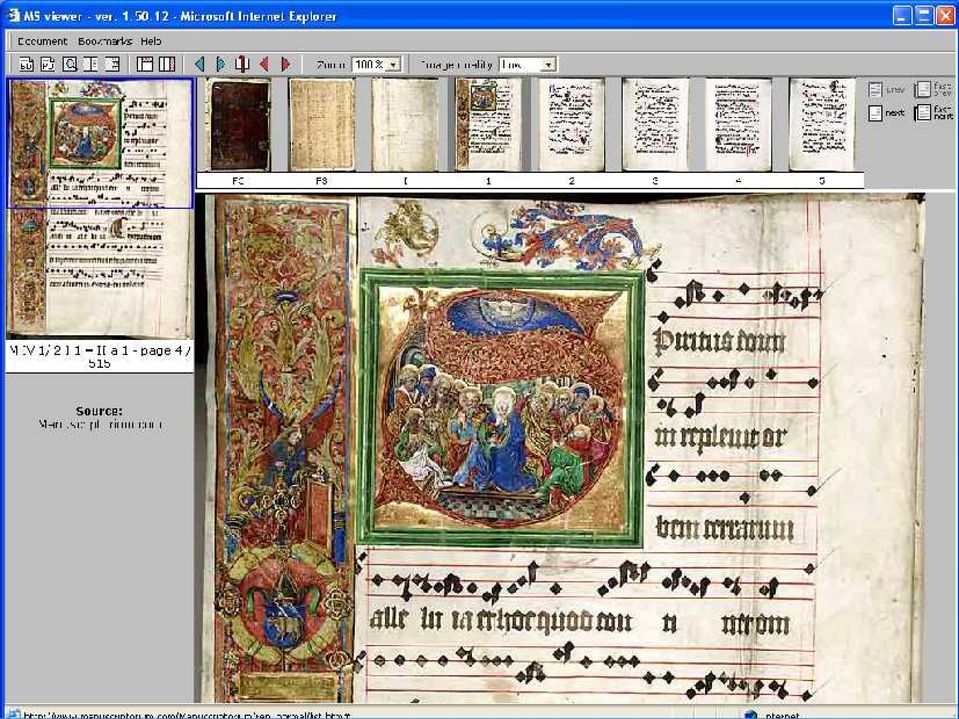Open the Help menu
Image resolution: width=959 pixels, height=719 pixels.
[x=151, y=41]
